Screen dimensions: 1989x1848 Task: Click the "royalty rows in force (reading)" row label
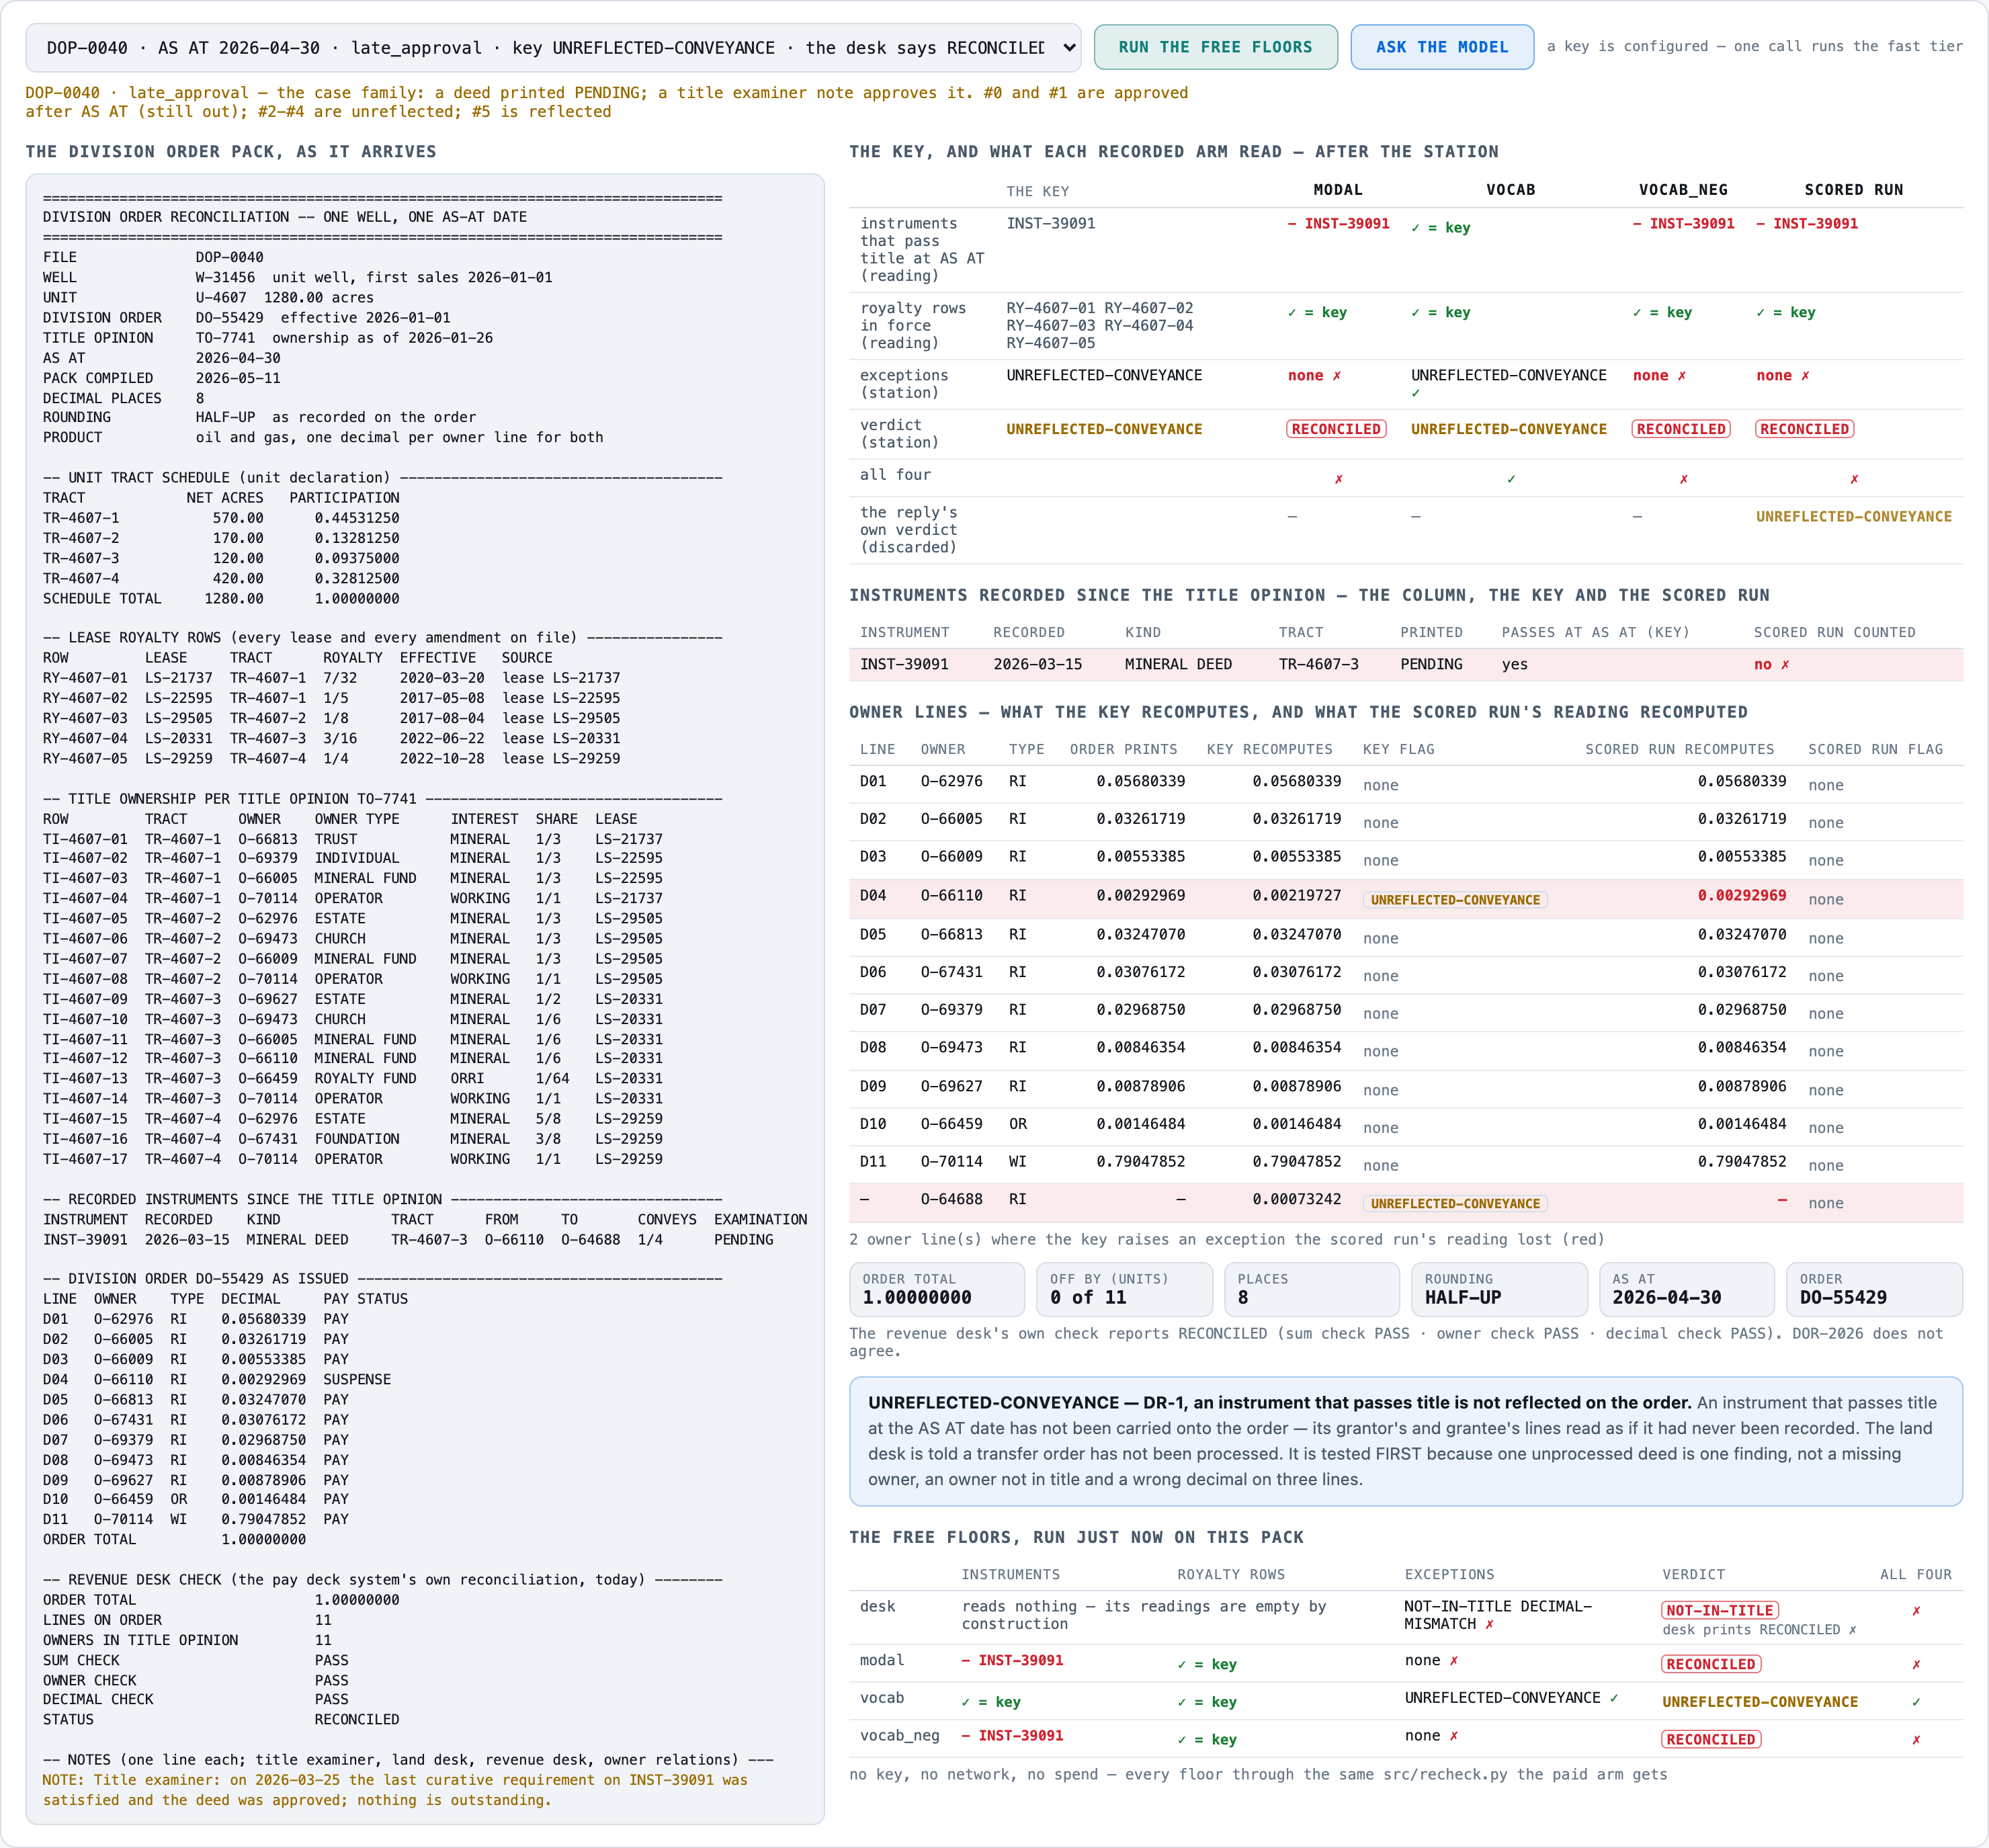(x=913, y=325)
